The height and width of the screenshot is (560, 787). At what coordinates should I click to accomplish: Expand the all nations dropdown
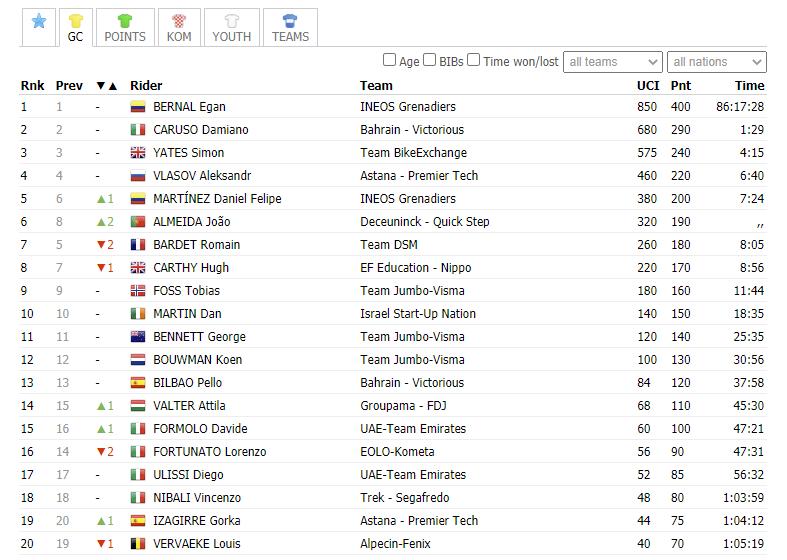click(x=717, y=62)
